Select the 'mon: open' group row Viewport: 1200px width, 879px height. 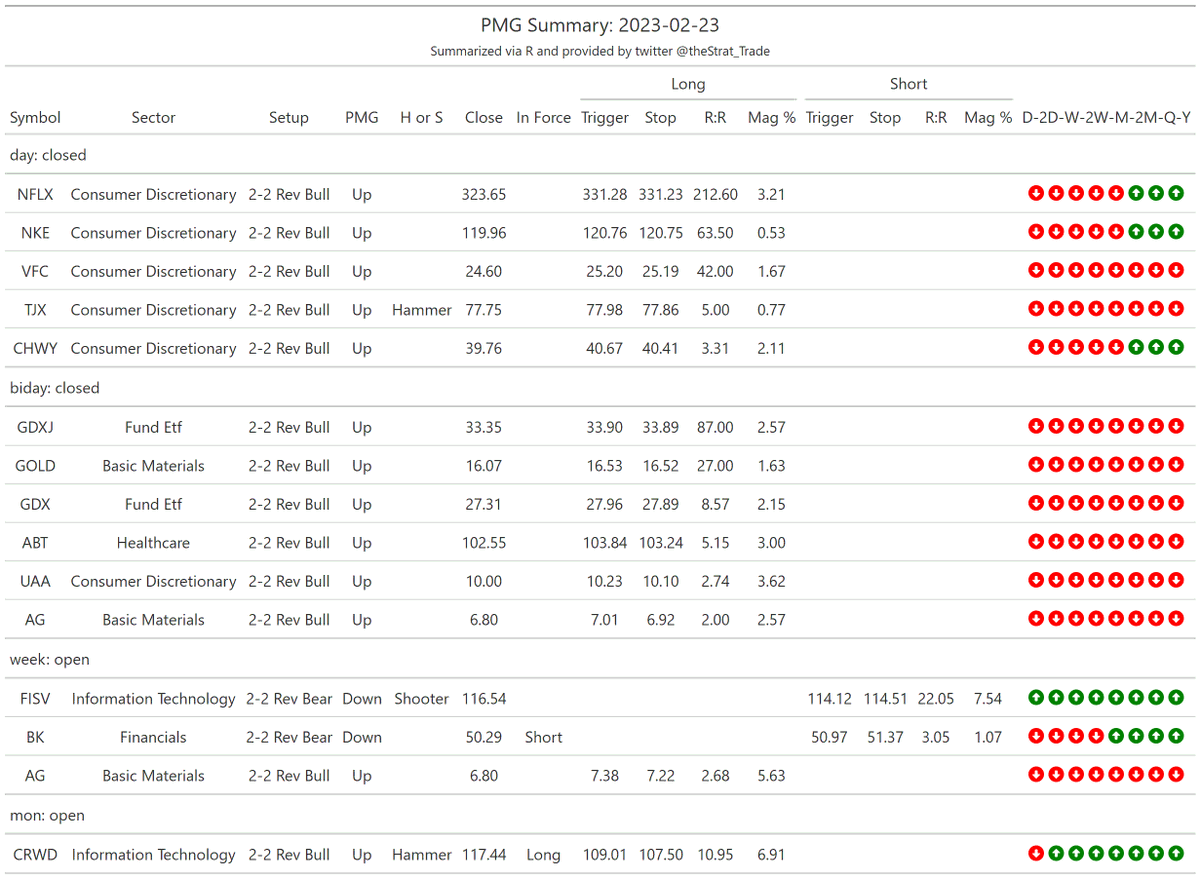[x=600, y=816]
